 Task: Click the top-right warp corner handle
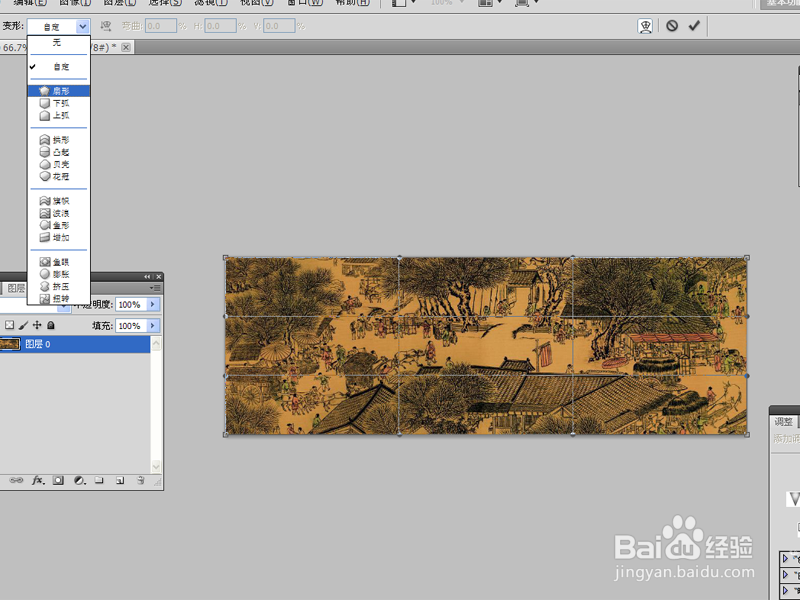(747, 258)
